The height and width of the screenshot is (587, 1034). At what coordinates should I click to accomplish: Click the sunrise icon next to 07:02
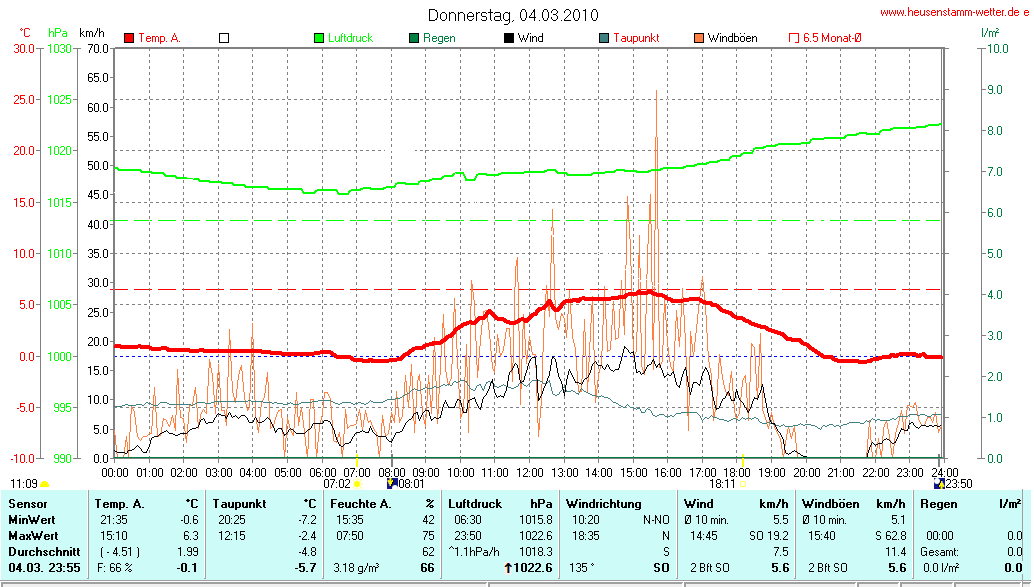click(x=357, y=484)
